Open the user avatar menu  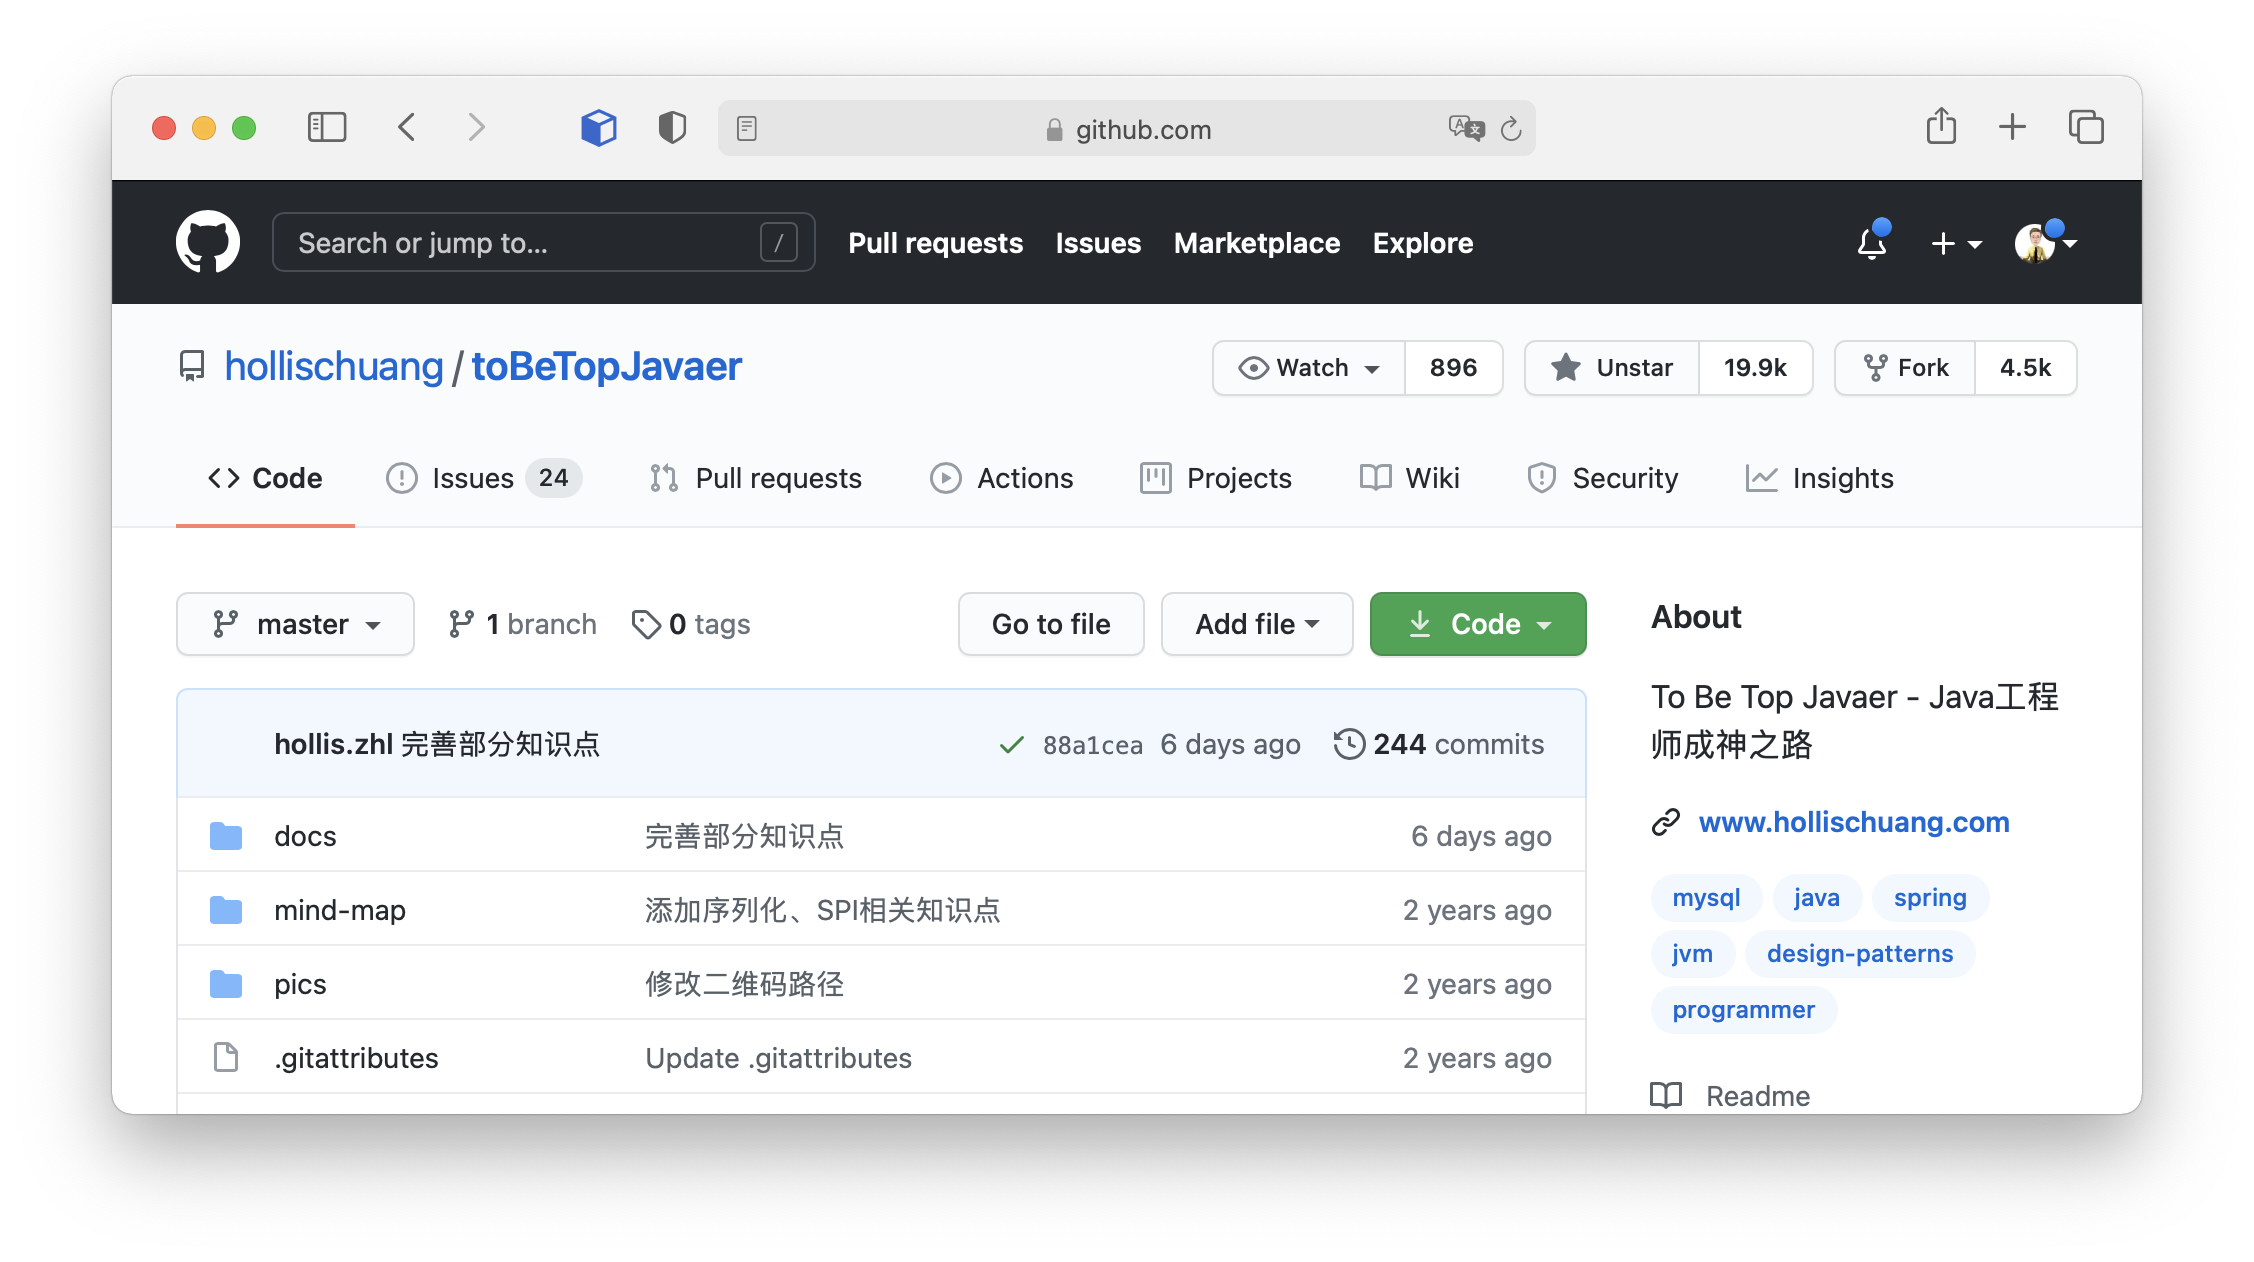click(x=2045, y=243)
